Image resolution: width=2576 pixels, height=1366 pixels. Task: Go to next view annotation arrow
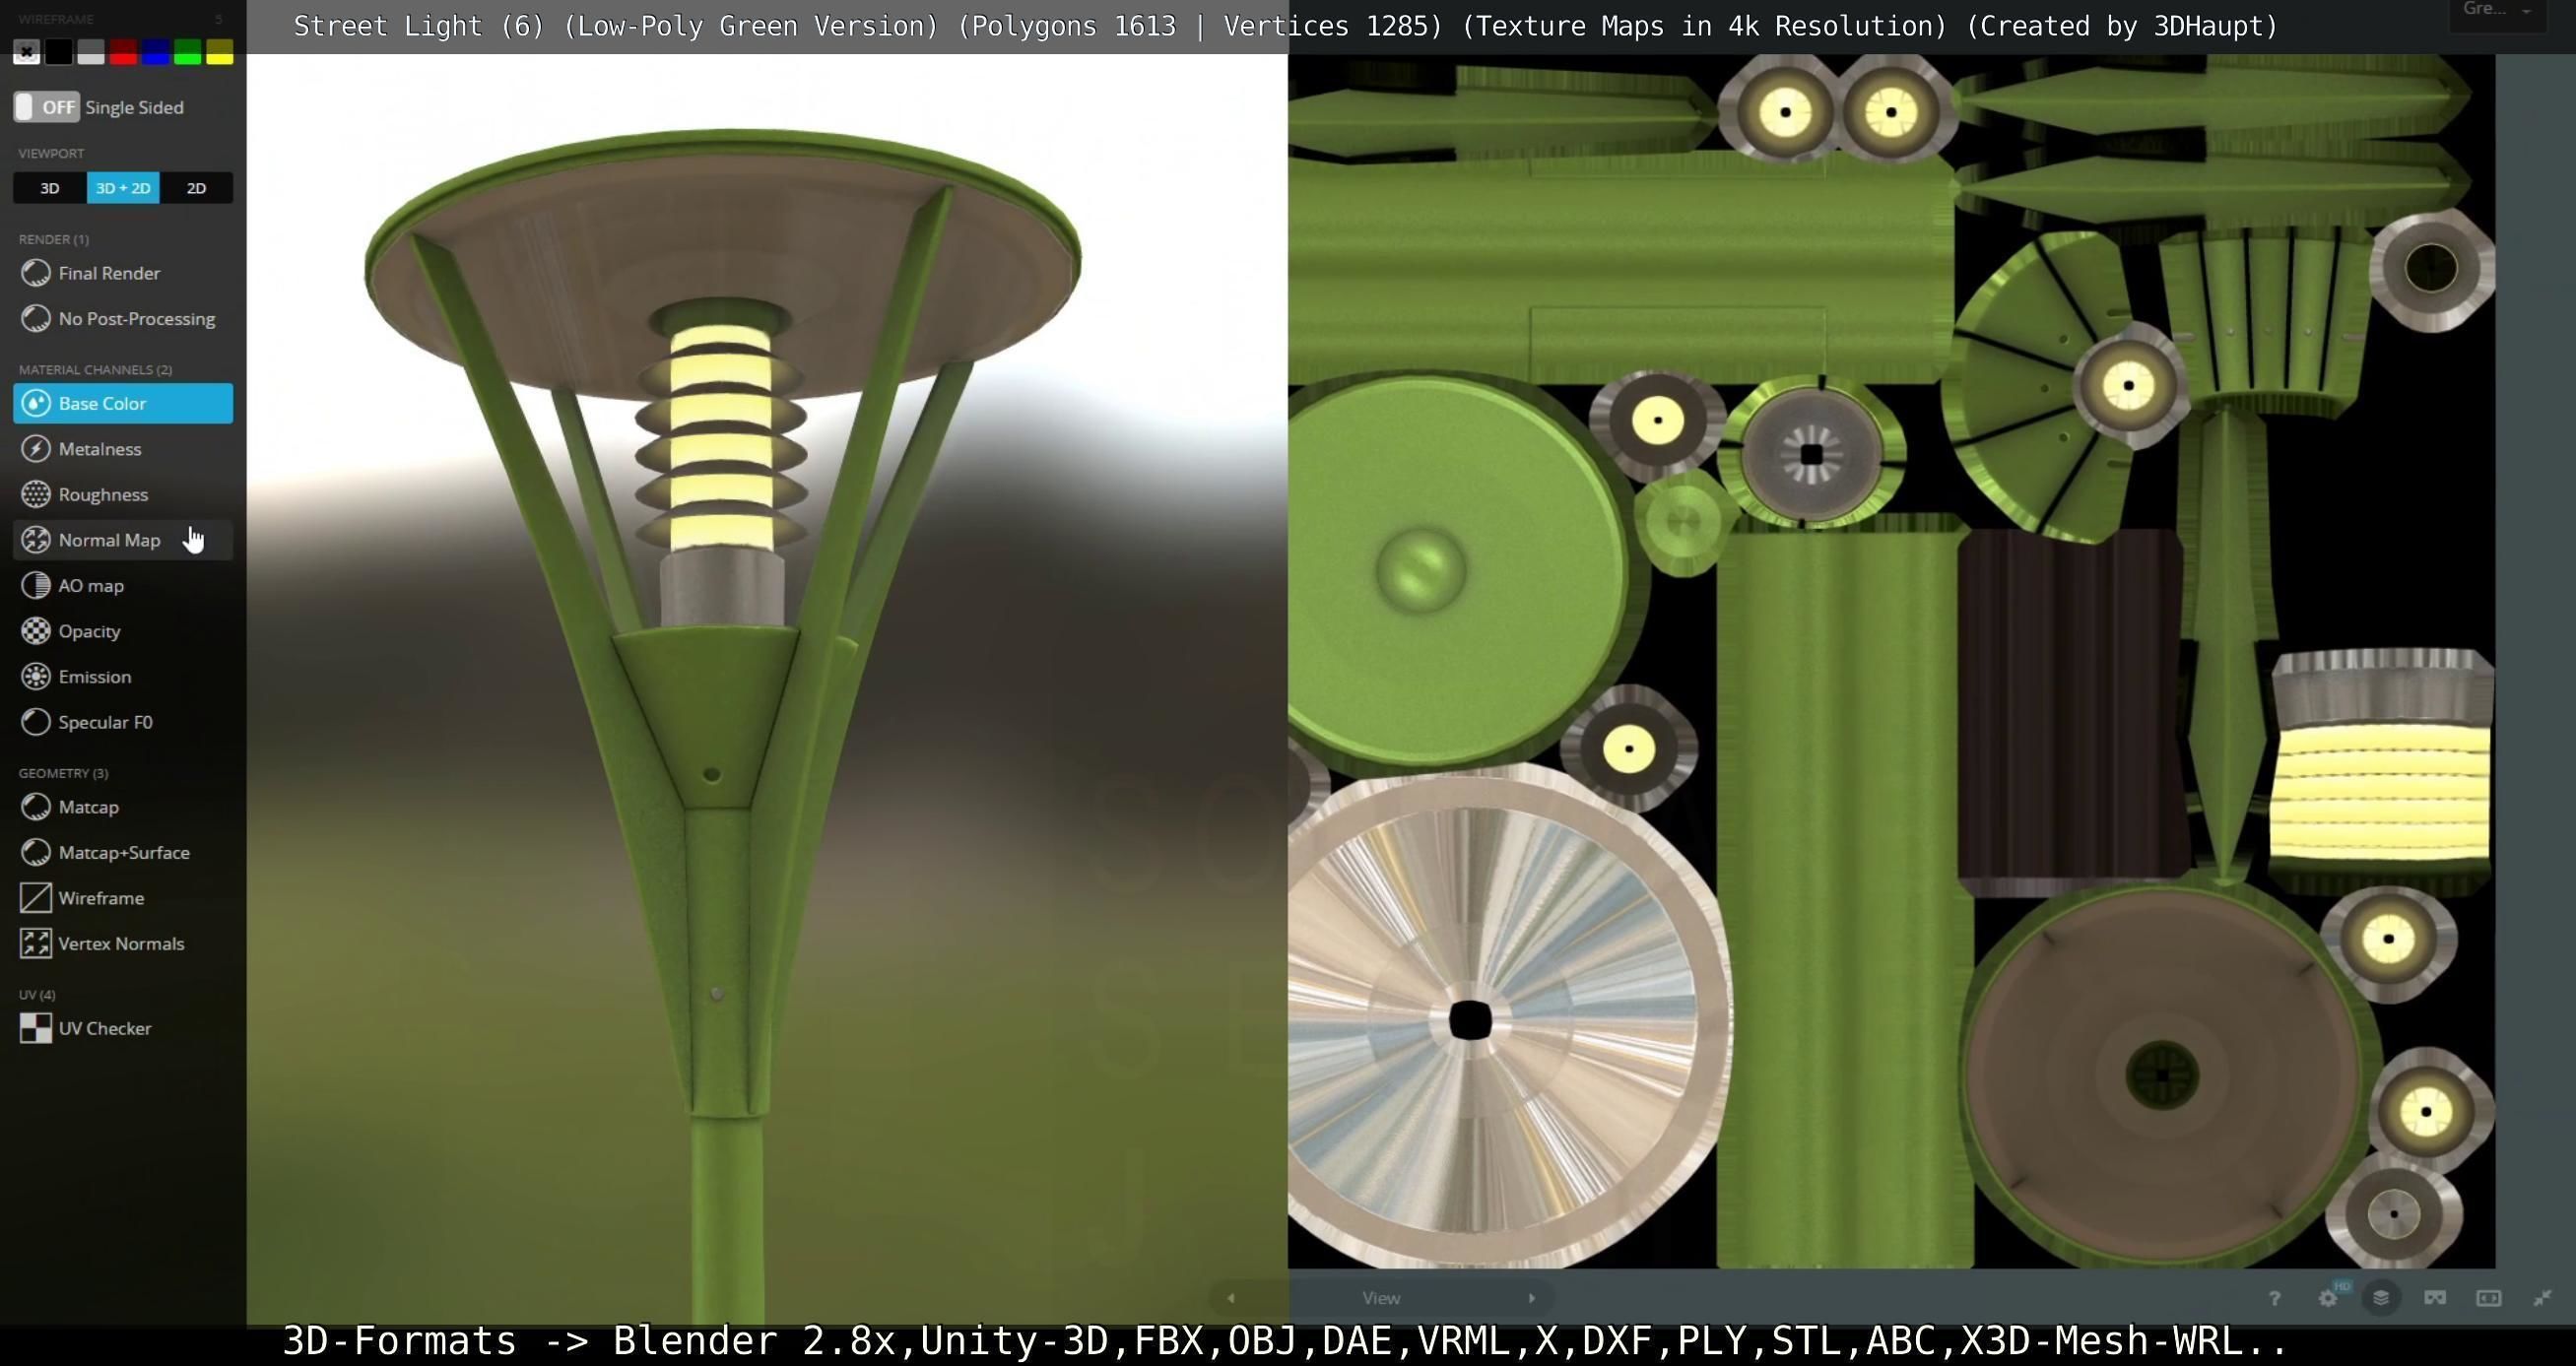[1531, 1298]
